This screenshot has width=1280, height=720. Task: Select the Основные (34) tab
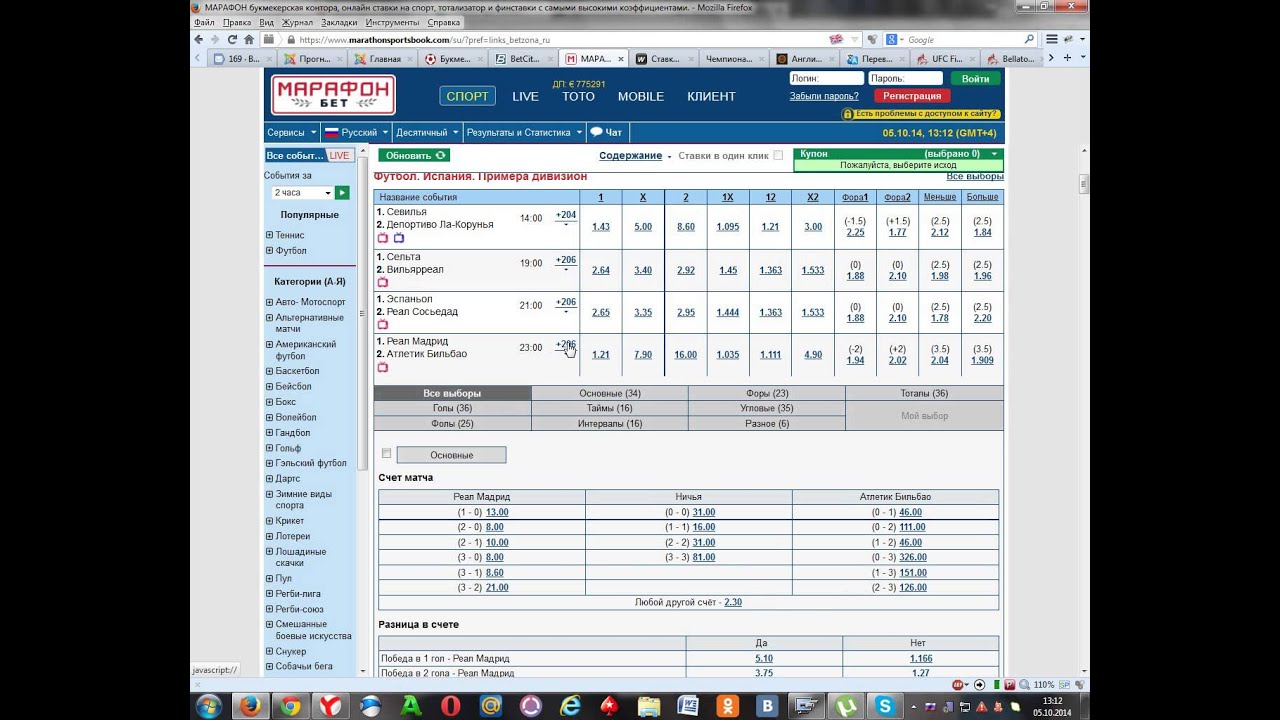609,393
